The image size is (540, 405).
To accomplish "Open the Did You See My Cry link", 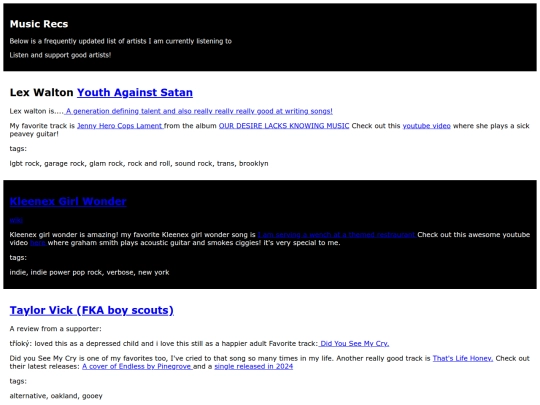I will (x=354, y=344).
